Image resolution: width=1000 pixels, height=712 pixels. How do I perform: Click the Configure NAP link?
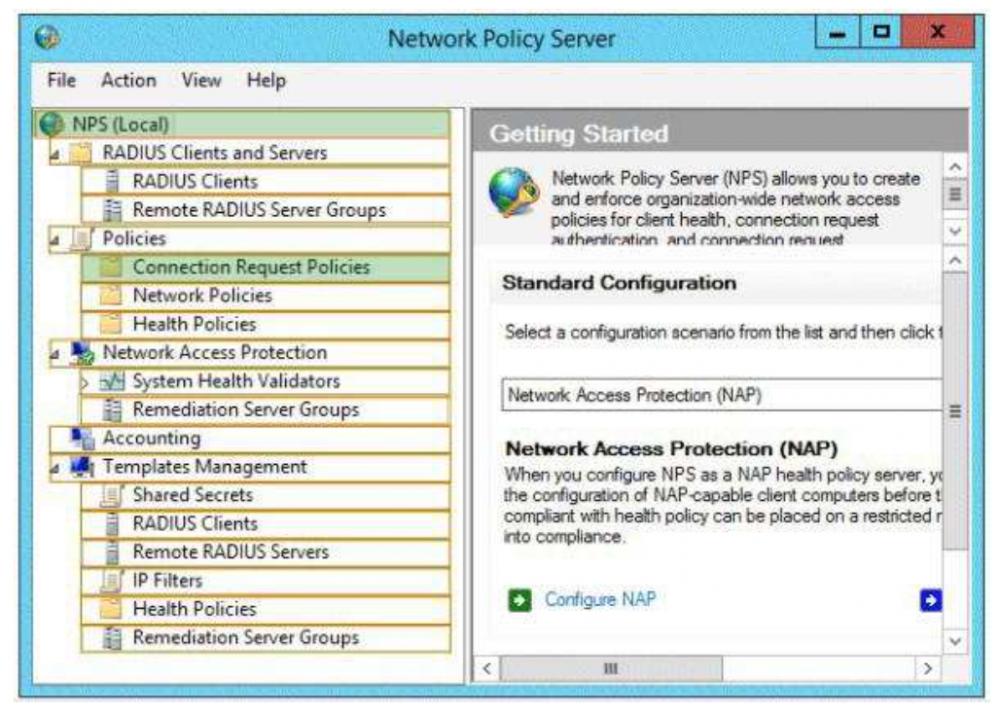[600, 600]
